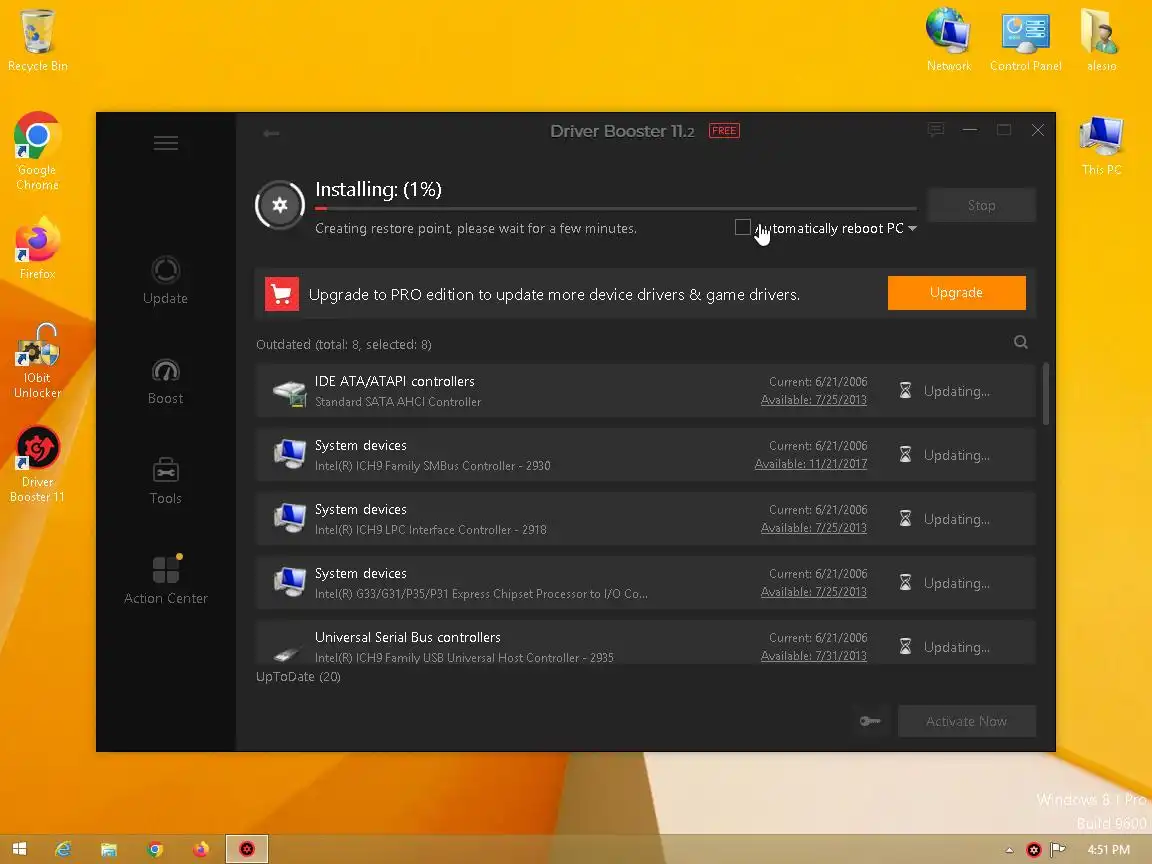This screenshot has width=1152, height=864.
Task: Open the Windows Start button
Action: [x=20, y=849]
